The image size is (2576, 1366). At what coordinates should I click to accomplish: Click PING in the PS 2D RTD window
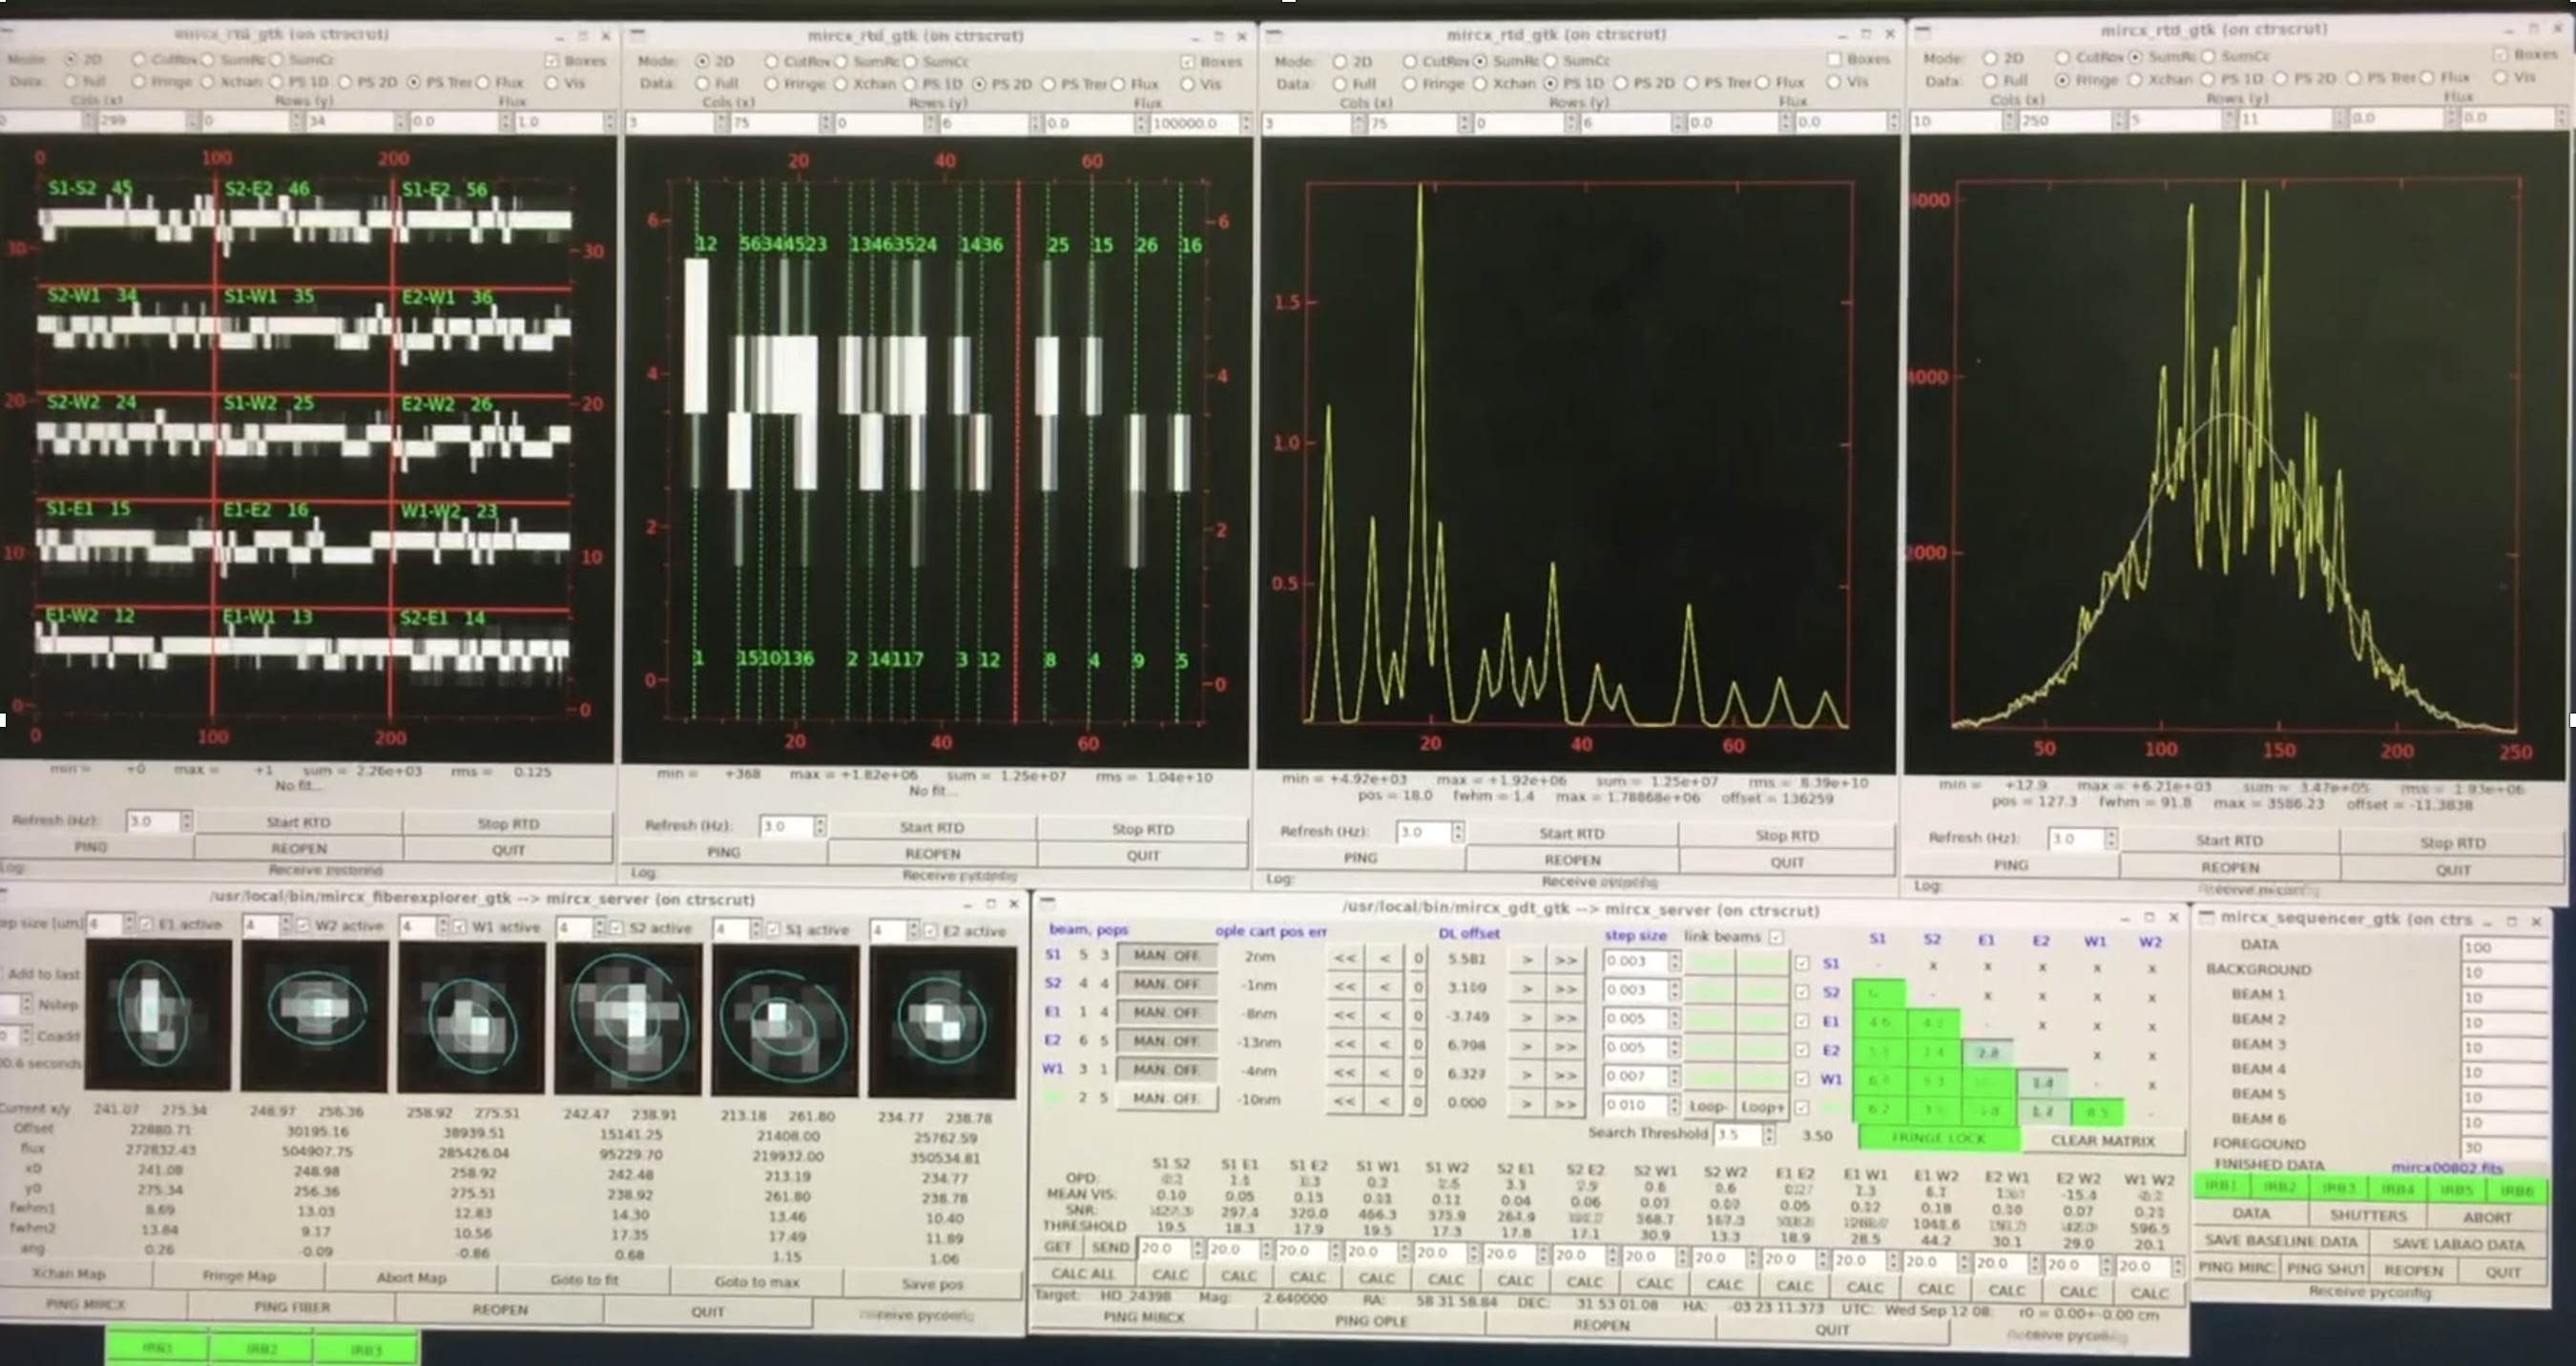pos(723,853)
